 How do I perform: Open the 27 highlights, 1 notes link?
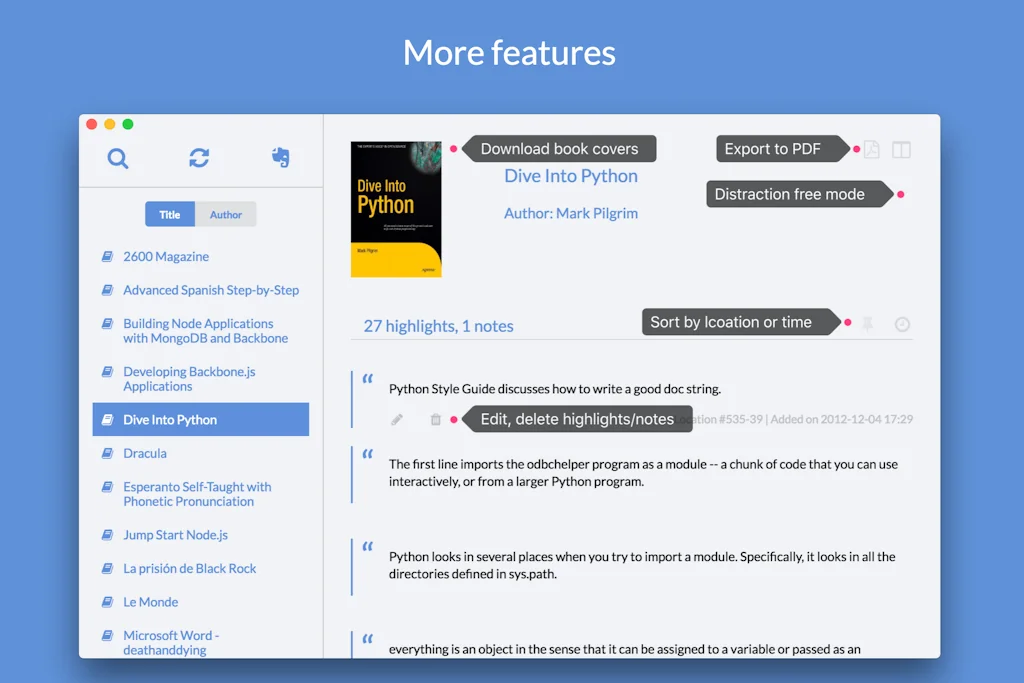pyautogui.click(x=437, y=326)
